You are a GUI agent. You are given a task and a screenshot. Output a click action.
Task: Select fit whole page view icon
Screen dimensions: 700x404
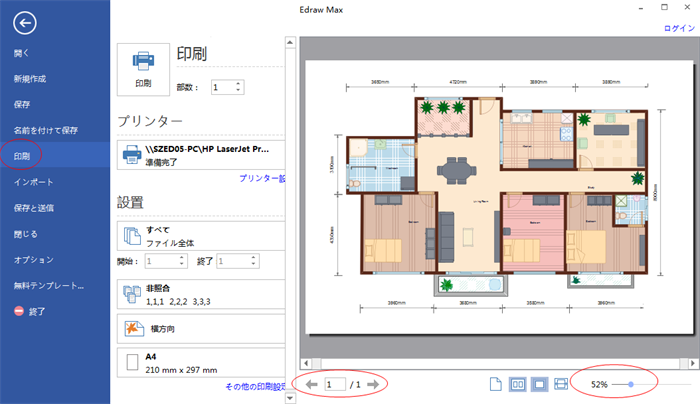(x=539, y=384)
